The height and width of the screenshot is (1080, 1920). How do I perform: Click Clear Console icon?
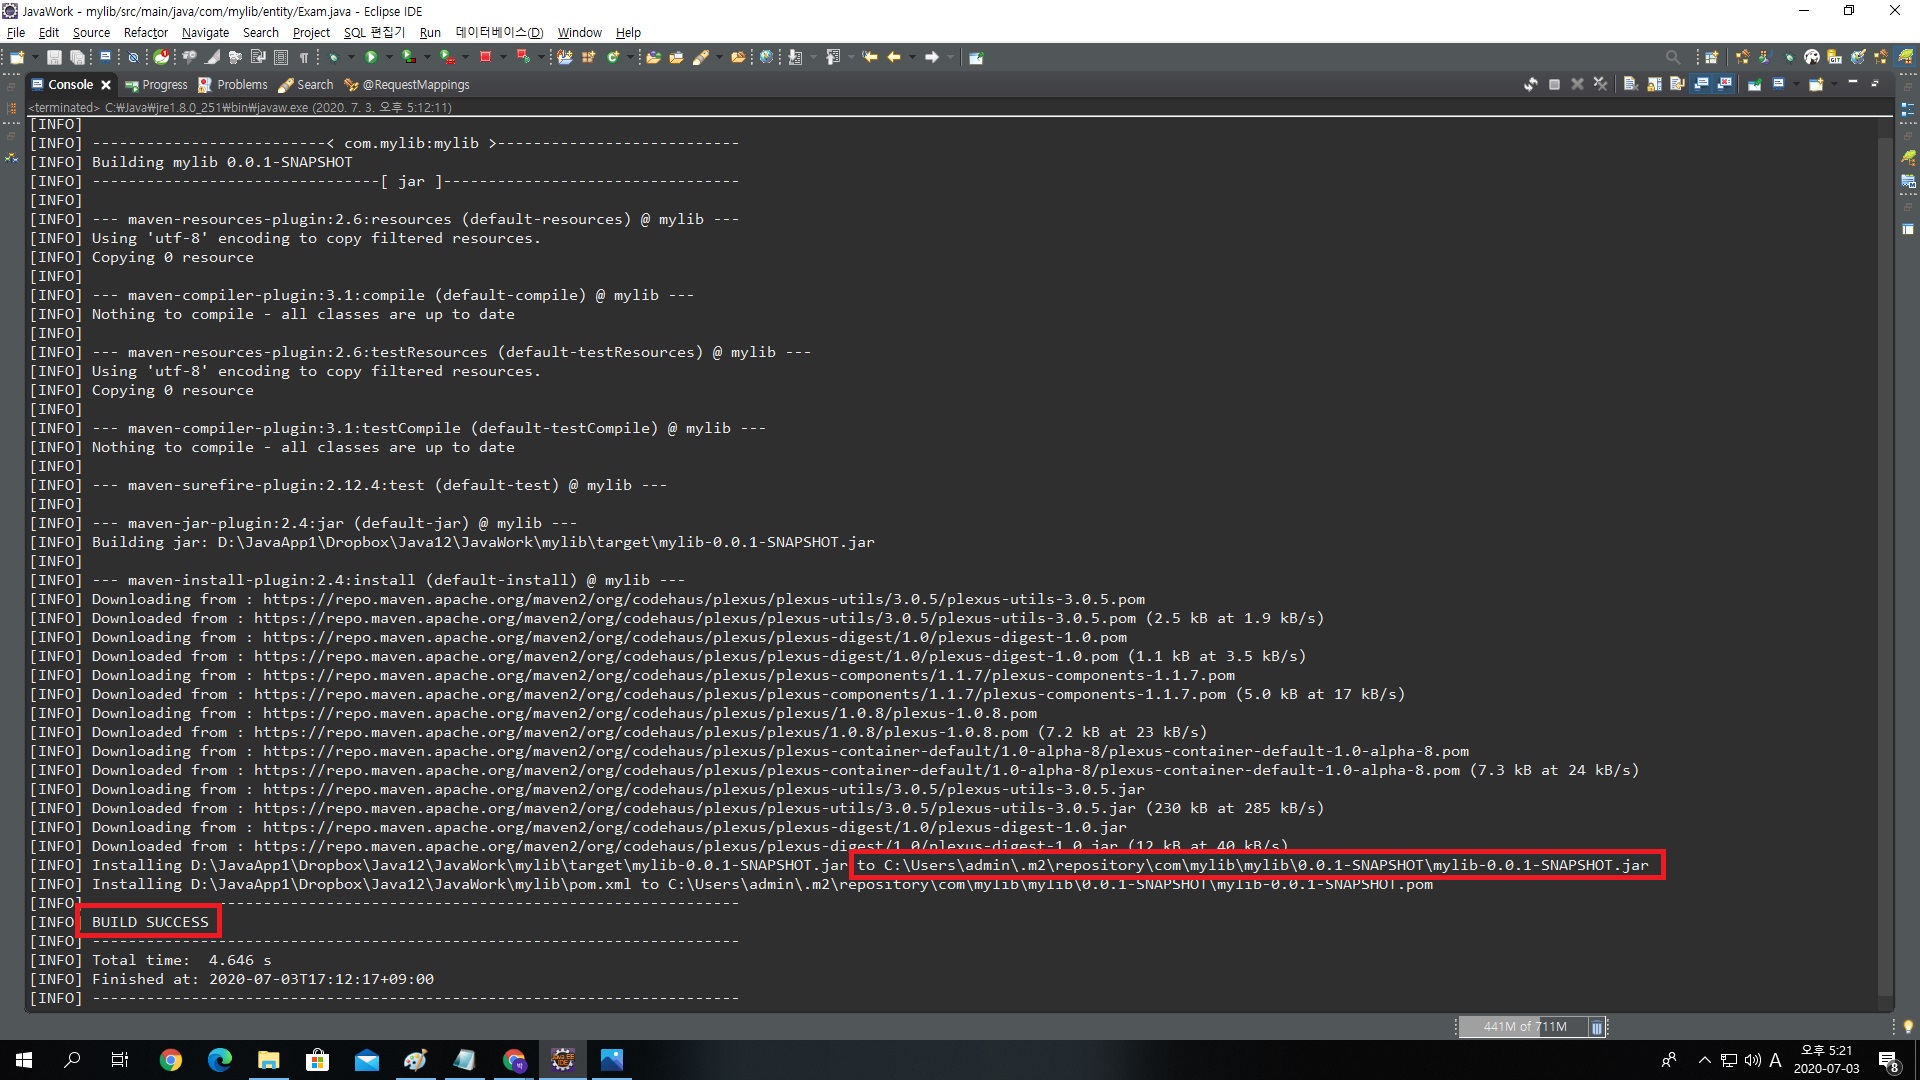coord(1631,84)
